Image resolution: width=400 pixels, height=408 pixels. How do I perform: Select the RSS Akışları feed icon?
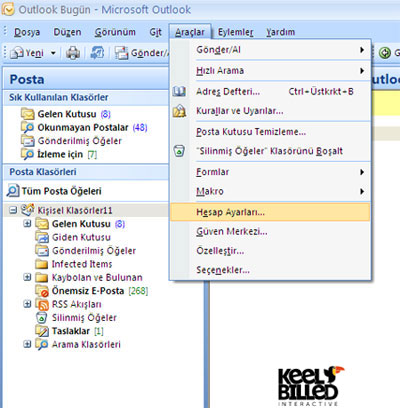(42, 304)
